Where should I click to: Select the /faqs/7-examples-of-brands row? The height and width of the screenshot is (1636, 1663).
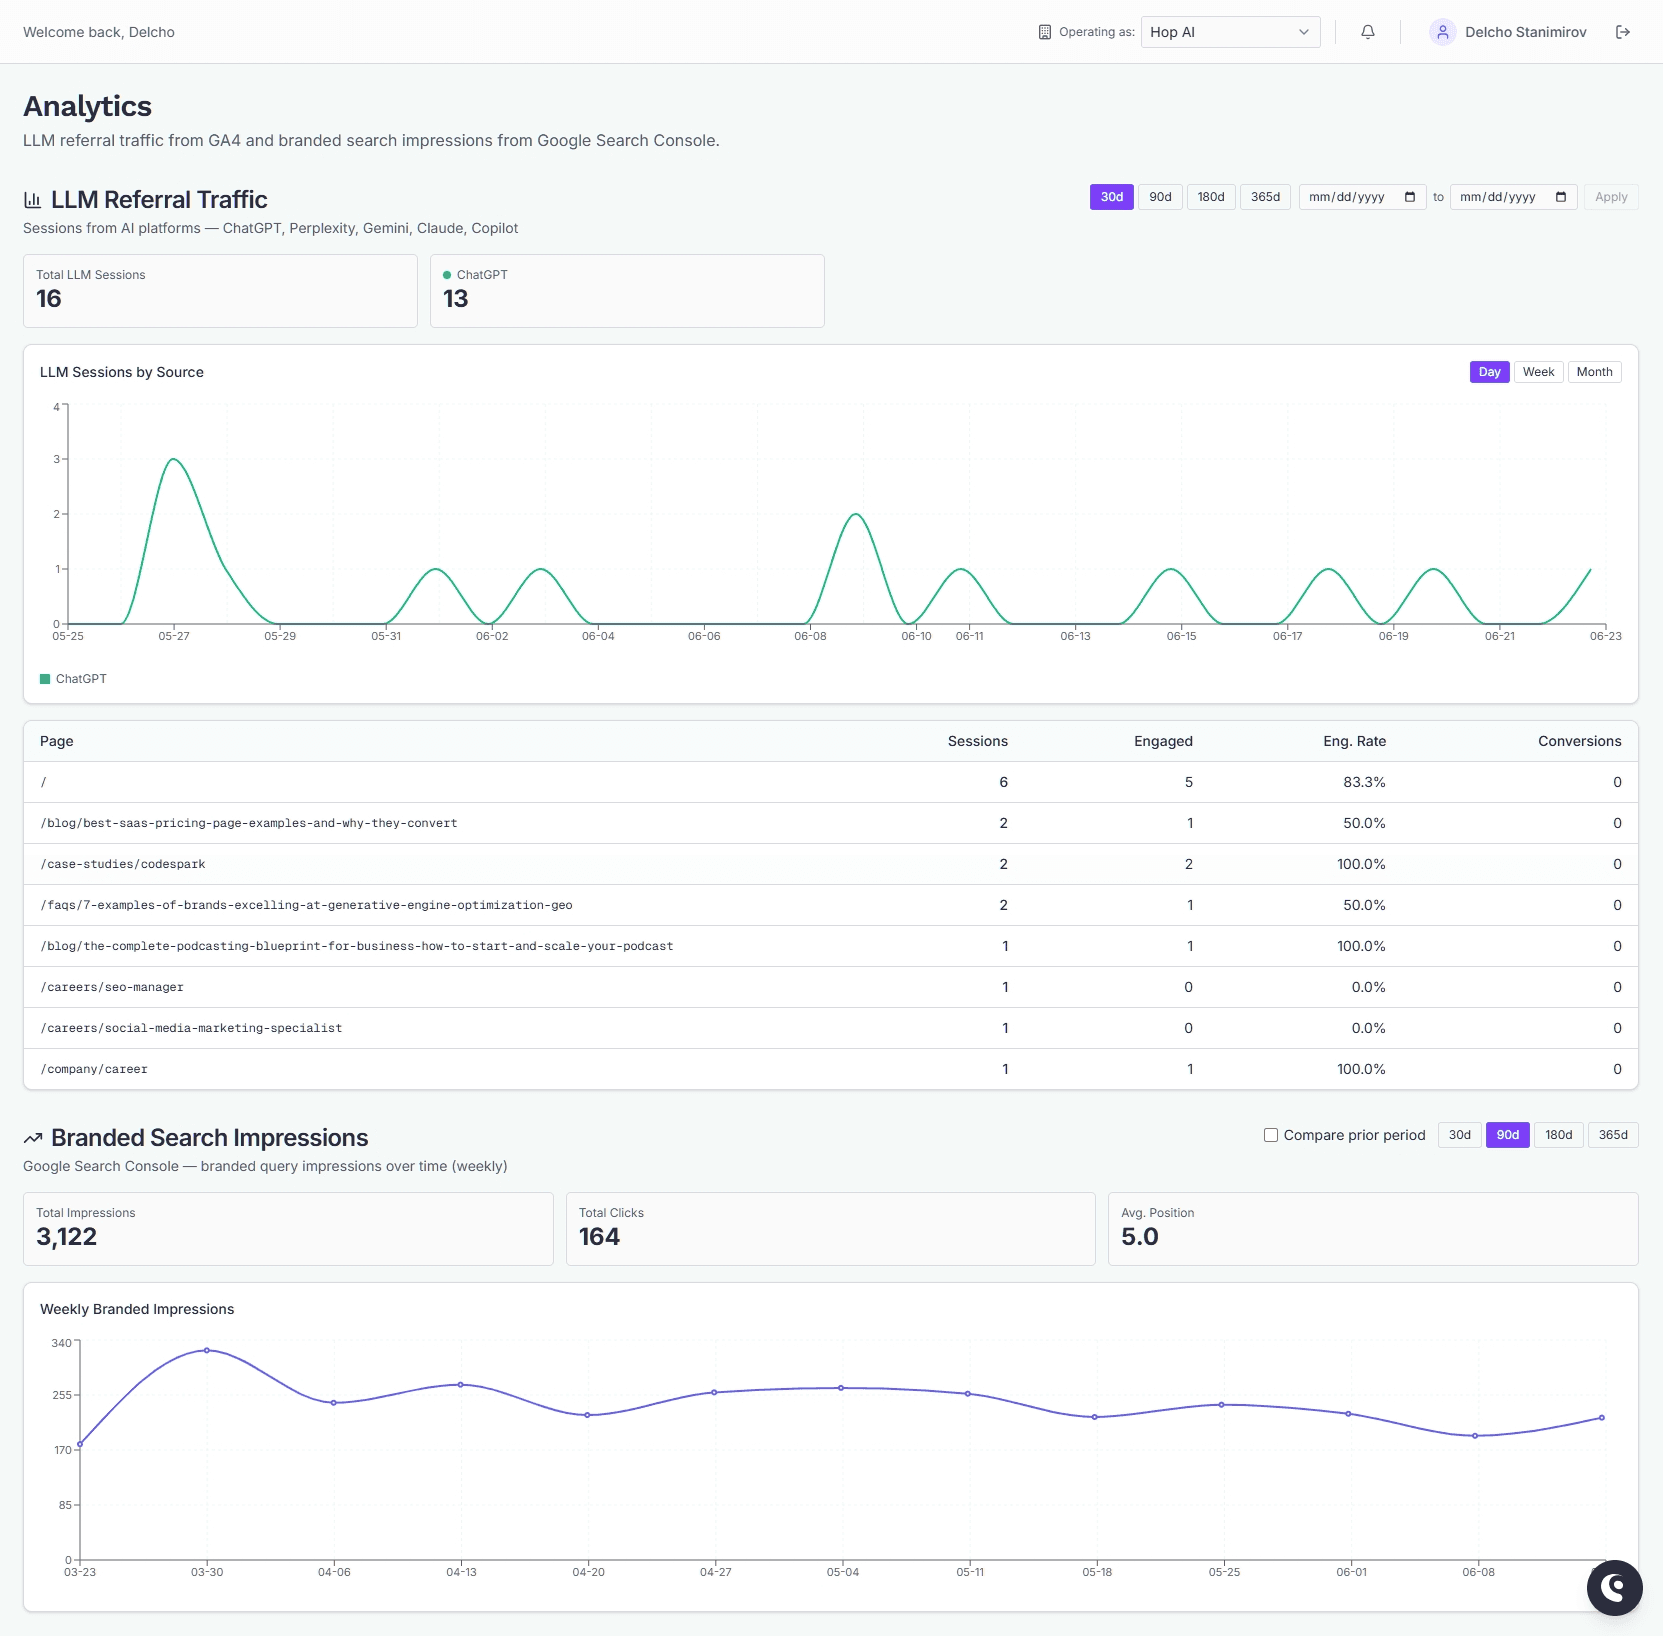tap(830, 905)
